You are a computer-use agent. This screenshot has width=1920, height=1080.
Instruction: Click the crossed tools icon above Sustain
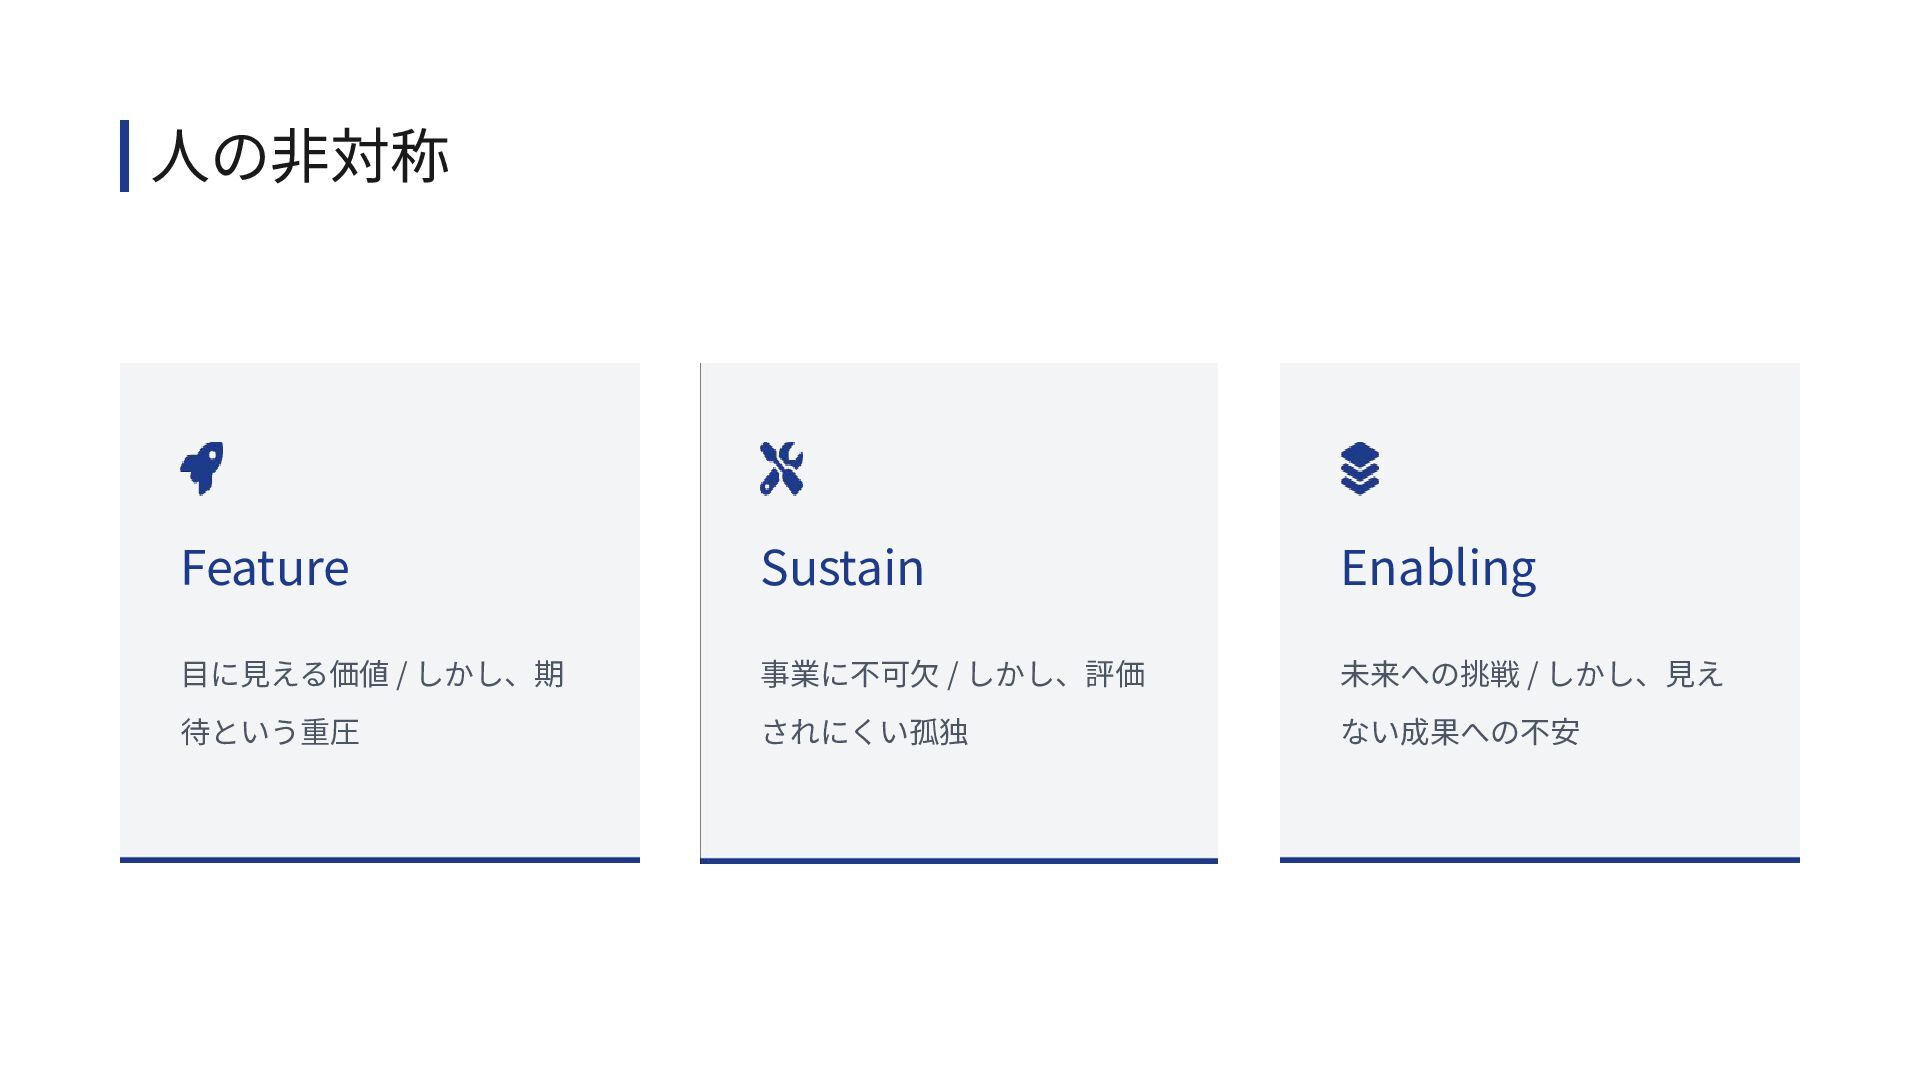click(x=781, y=468)
